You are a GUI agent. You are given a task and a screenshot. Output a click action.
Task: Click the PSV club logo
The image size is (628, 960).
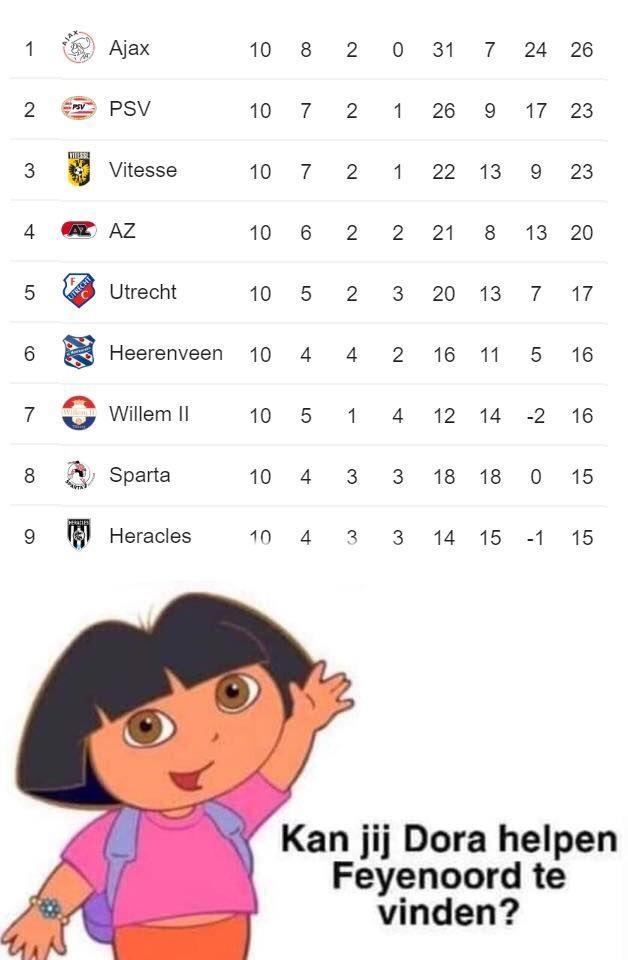click(78, 108)
